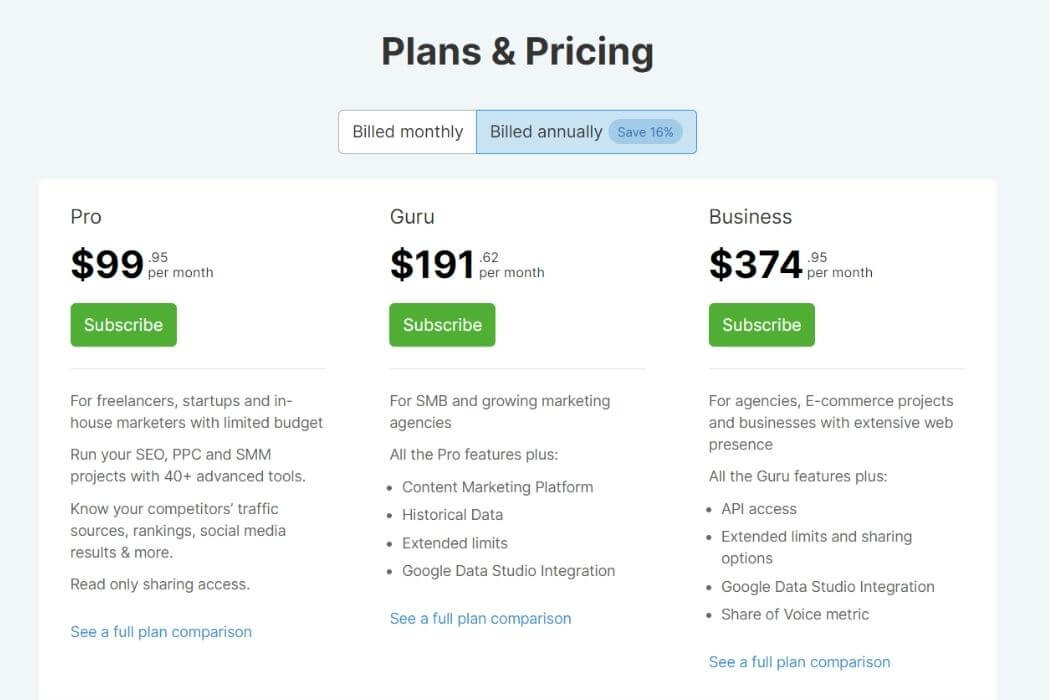The image size is (1050, 700).
Task: Select the Billed annually option
Action: pyautogui.click(x=586, y=132)
